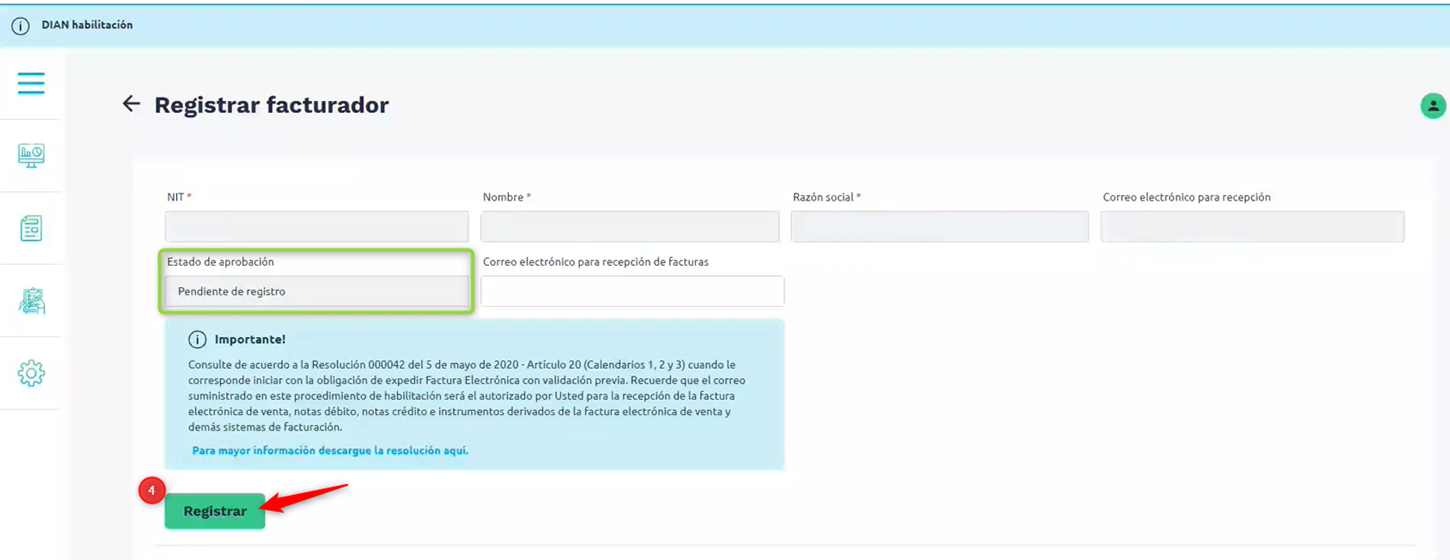Select the Razón social field
1450x560 pixels.
point(939,226)
